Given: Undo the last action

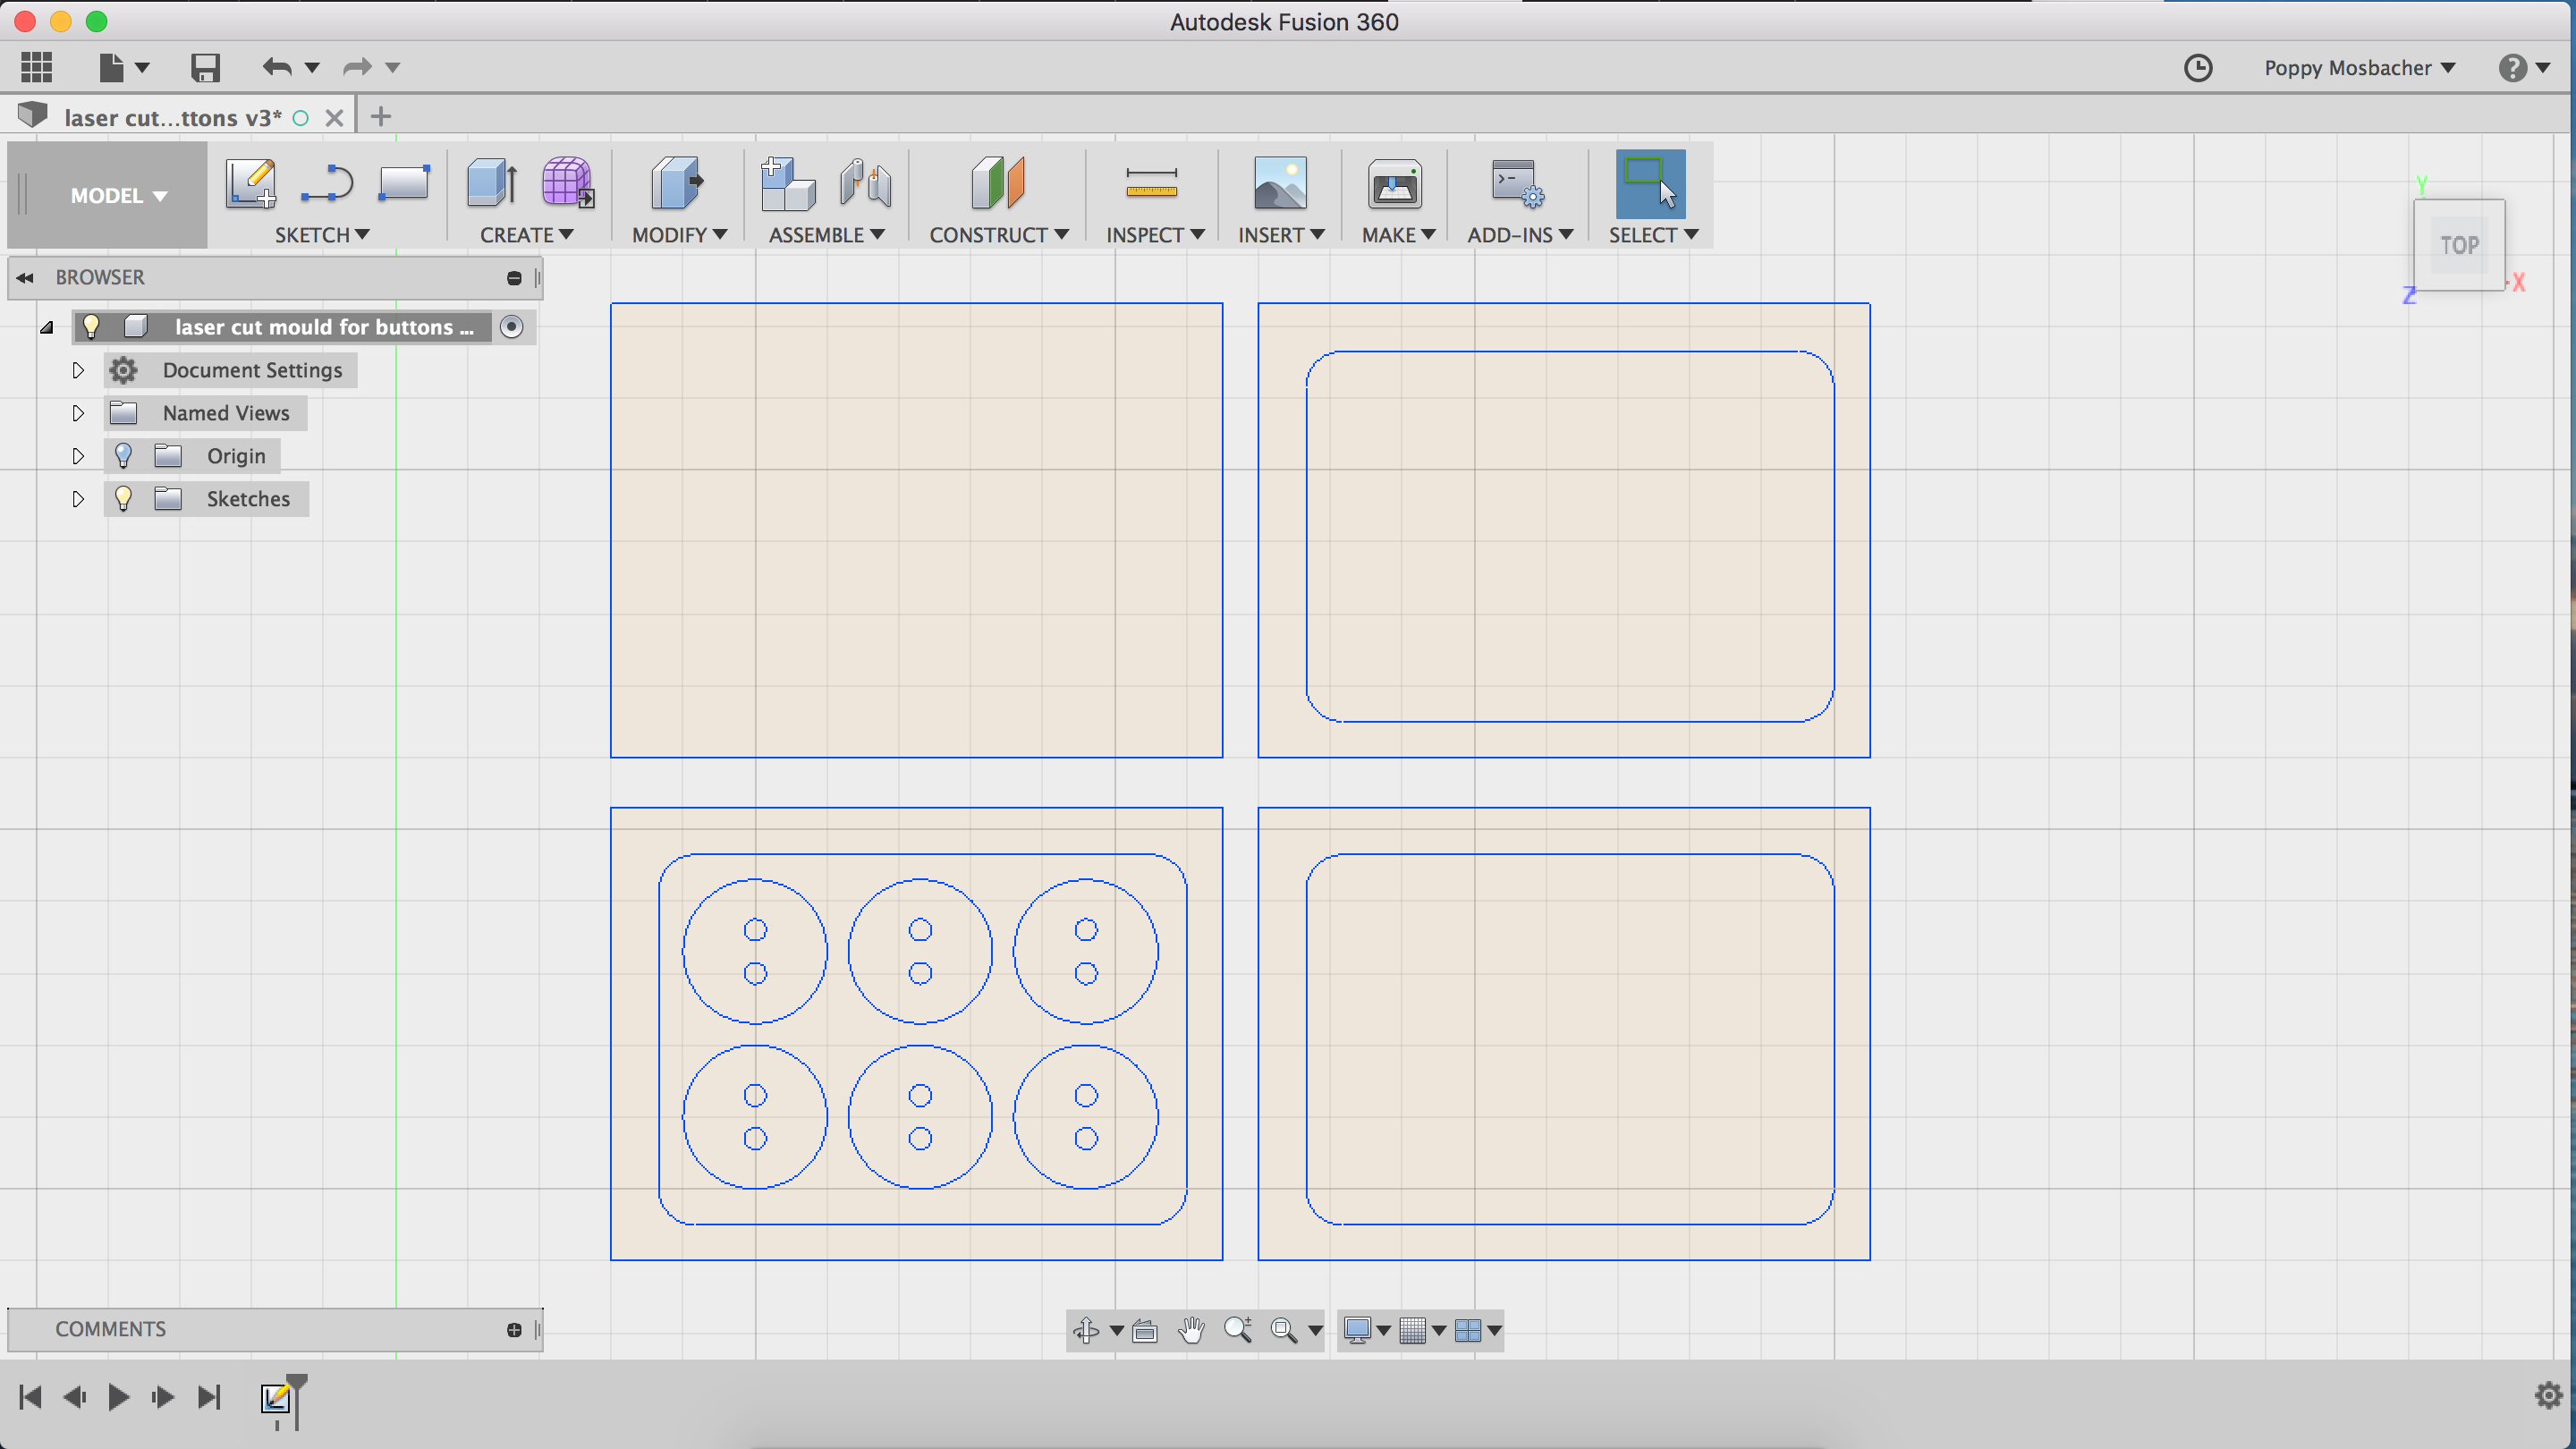Looking at the screenshot, I should [277, 66].
